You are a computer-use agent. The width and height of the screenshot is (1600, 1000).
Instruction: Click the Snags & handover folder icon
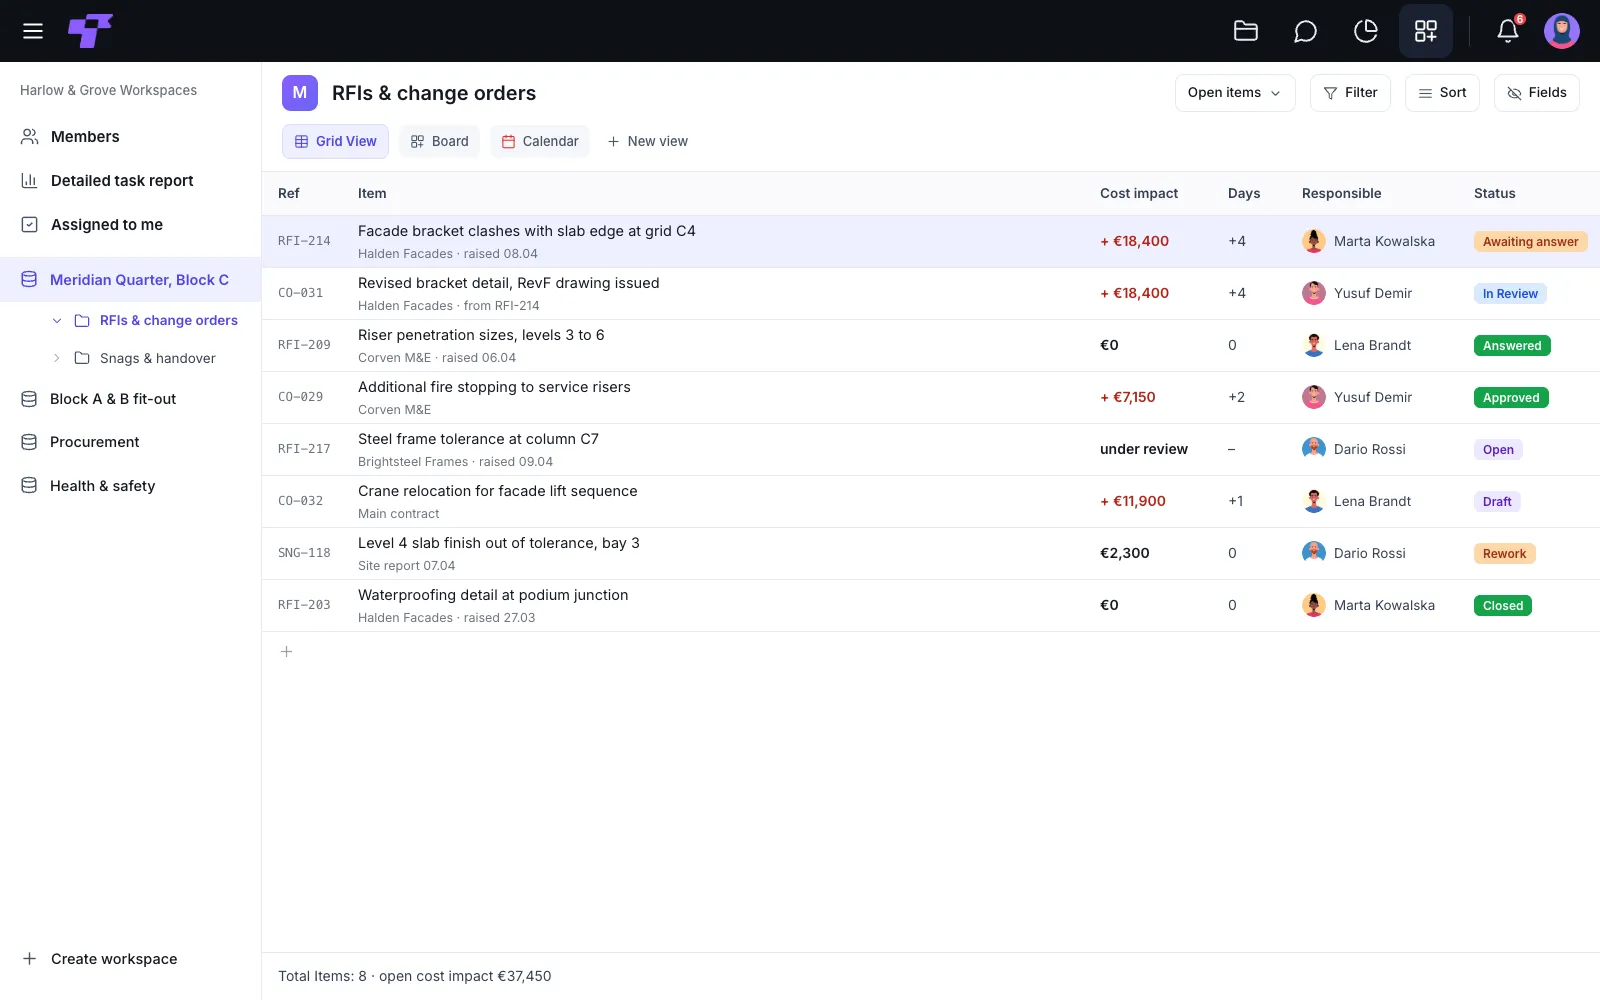coord(82,358)
